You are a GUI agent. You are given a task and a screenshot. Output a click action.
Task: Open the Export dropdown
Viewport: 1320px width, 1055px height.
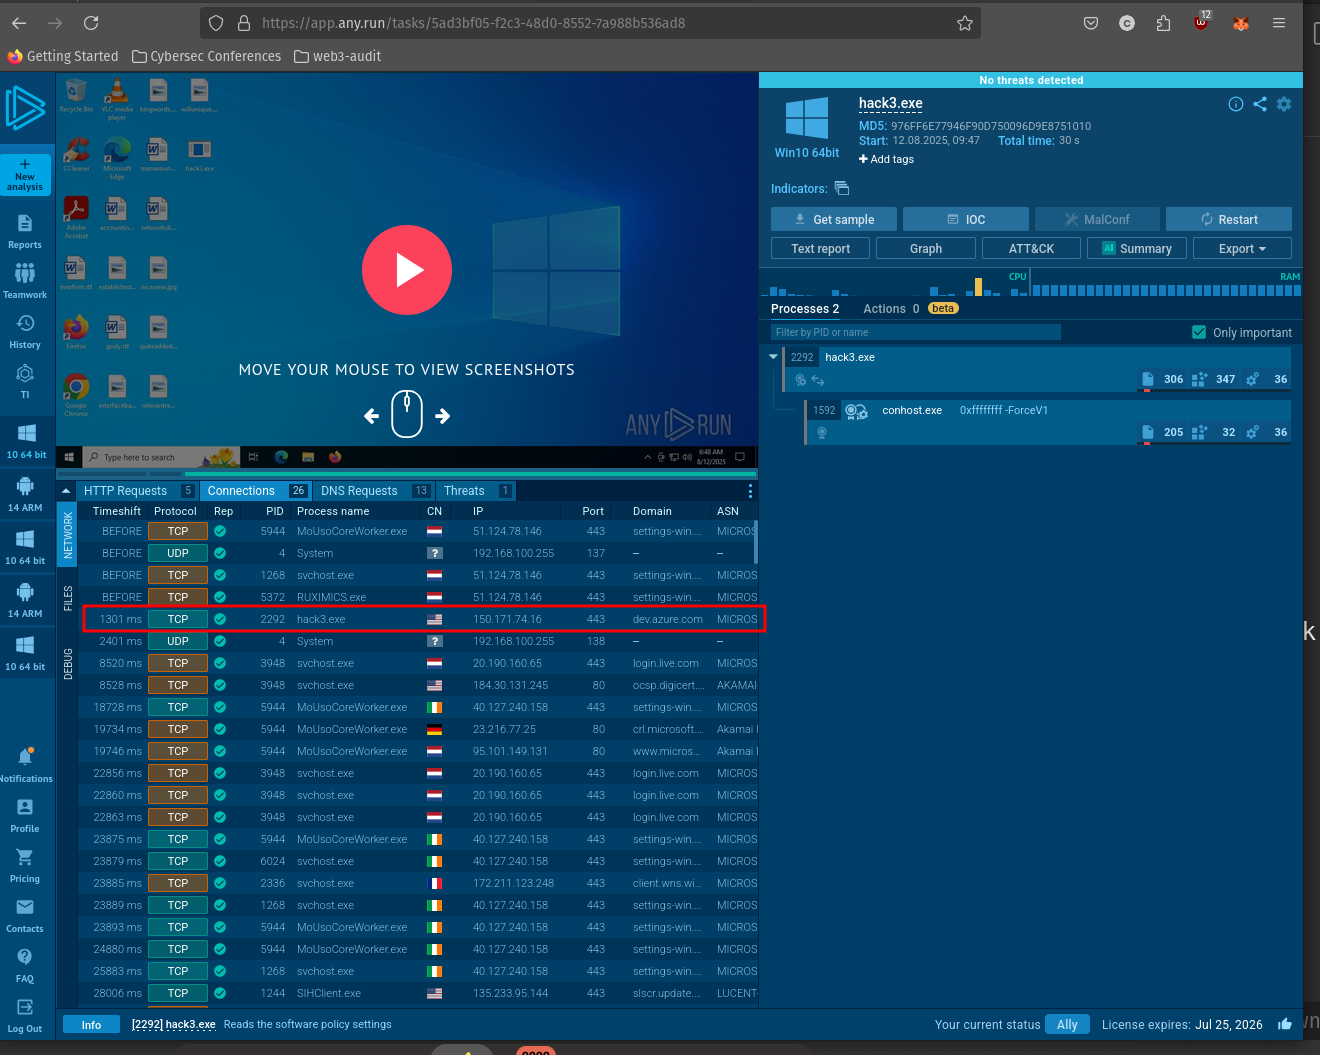[x=1242, y=248]
